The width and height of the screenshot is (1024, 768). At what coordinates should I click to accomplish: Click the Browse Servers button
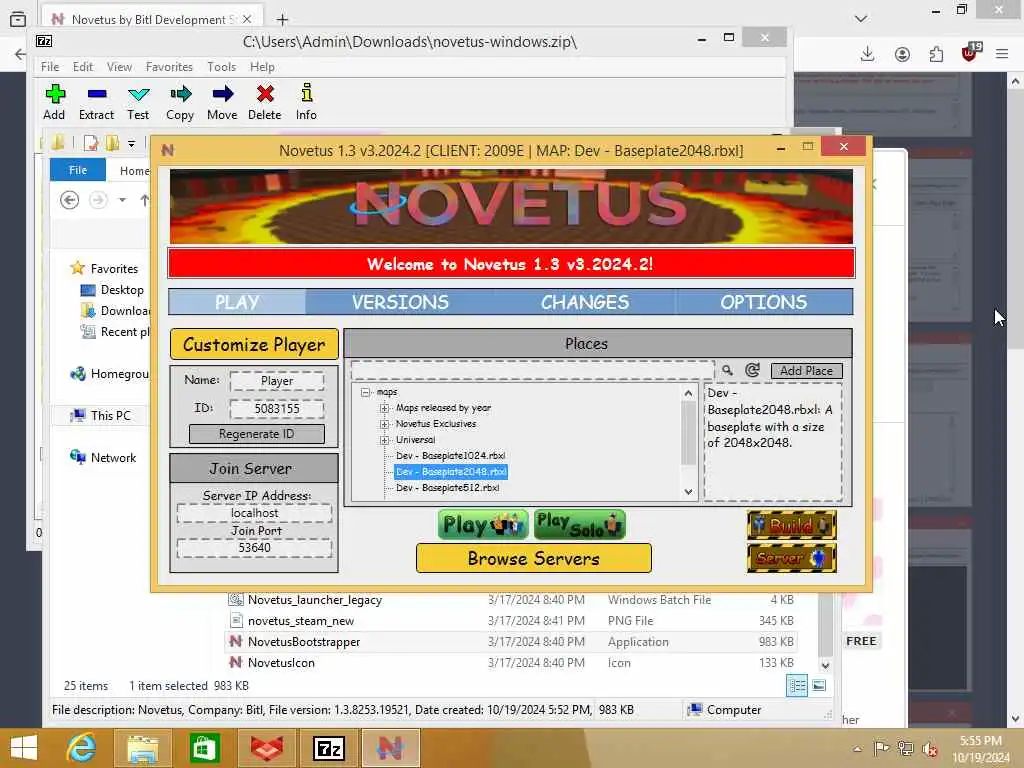point(534,558)
